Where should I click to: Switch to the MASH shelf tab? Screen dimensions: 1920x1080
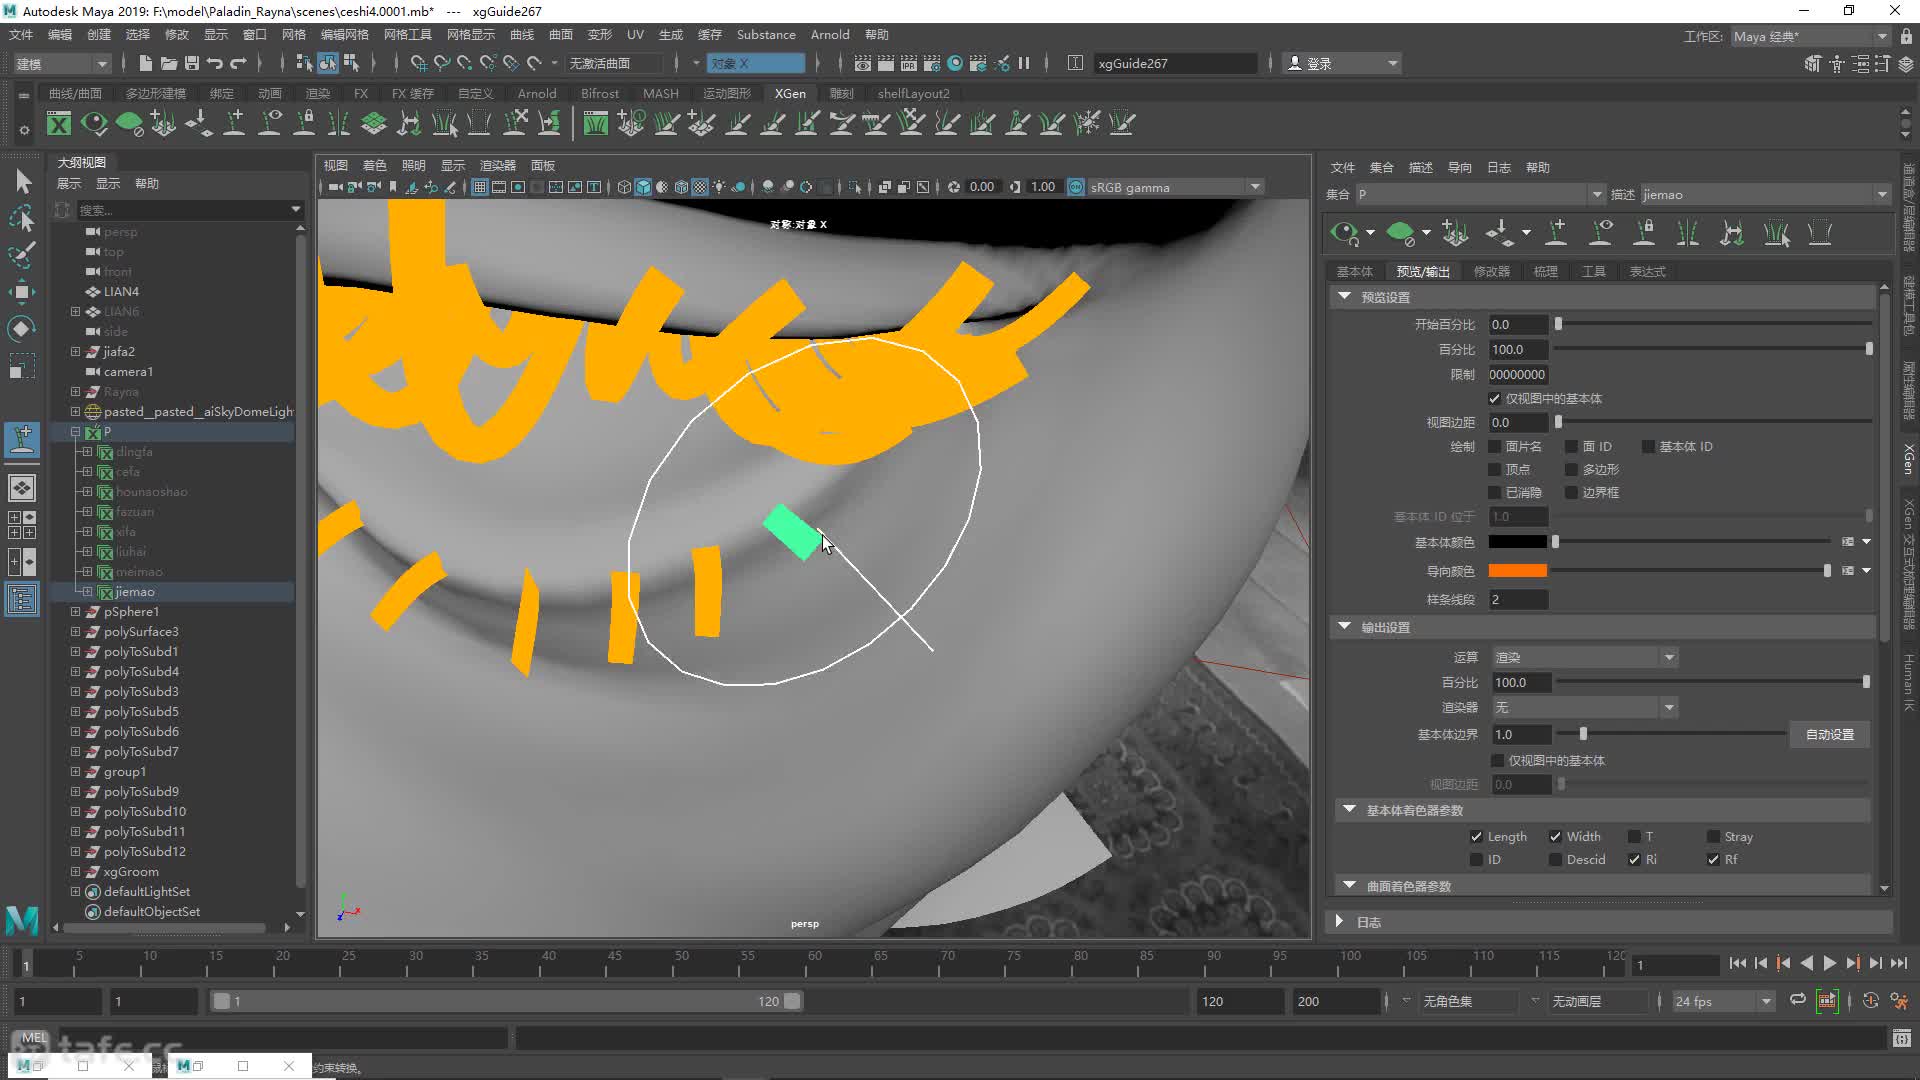click(660, 94)
